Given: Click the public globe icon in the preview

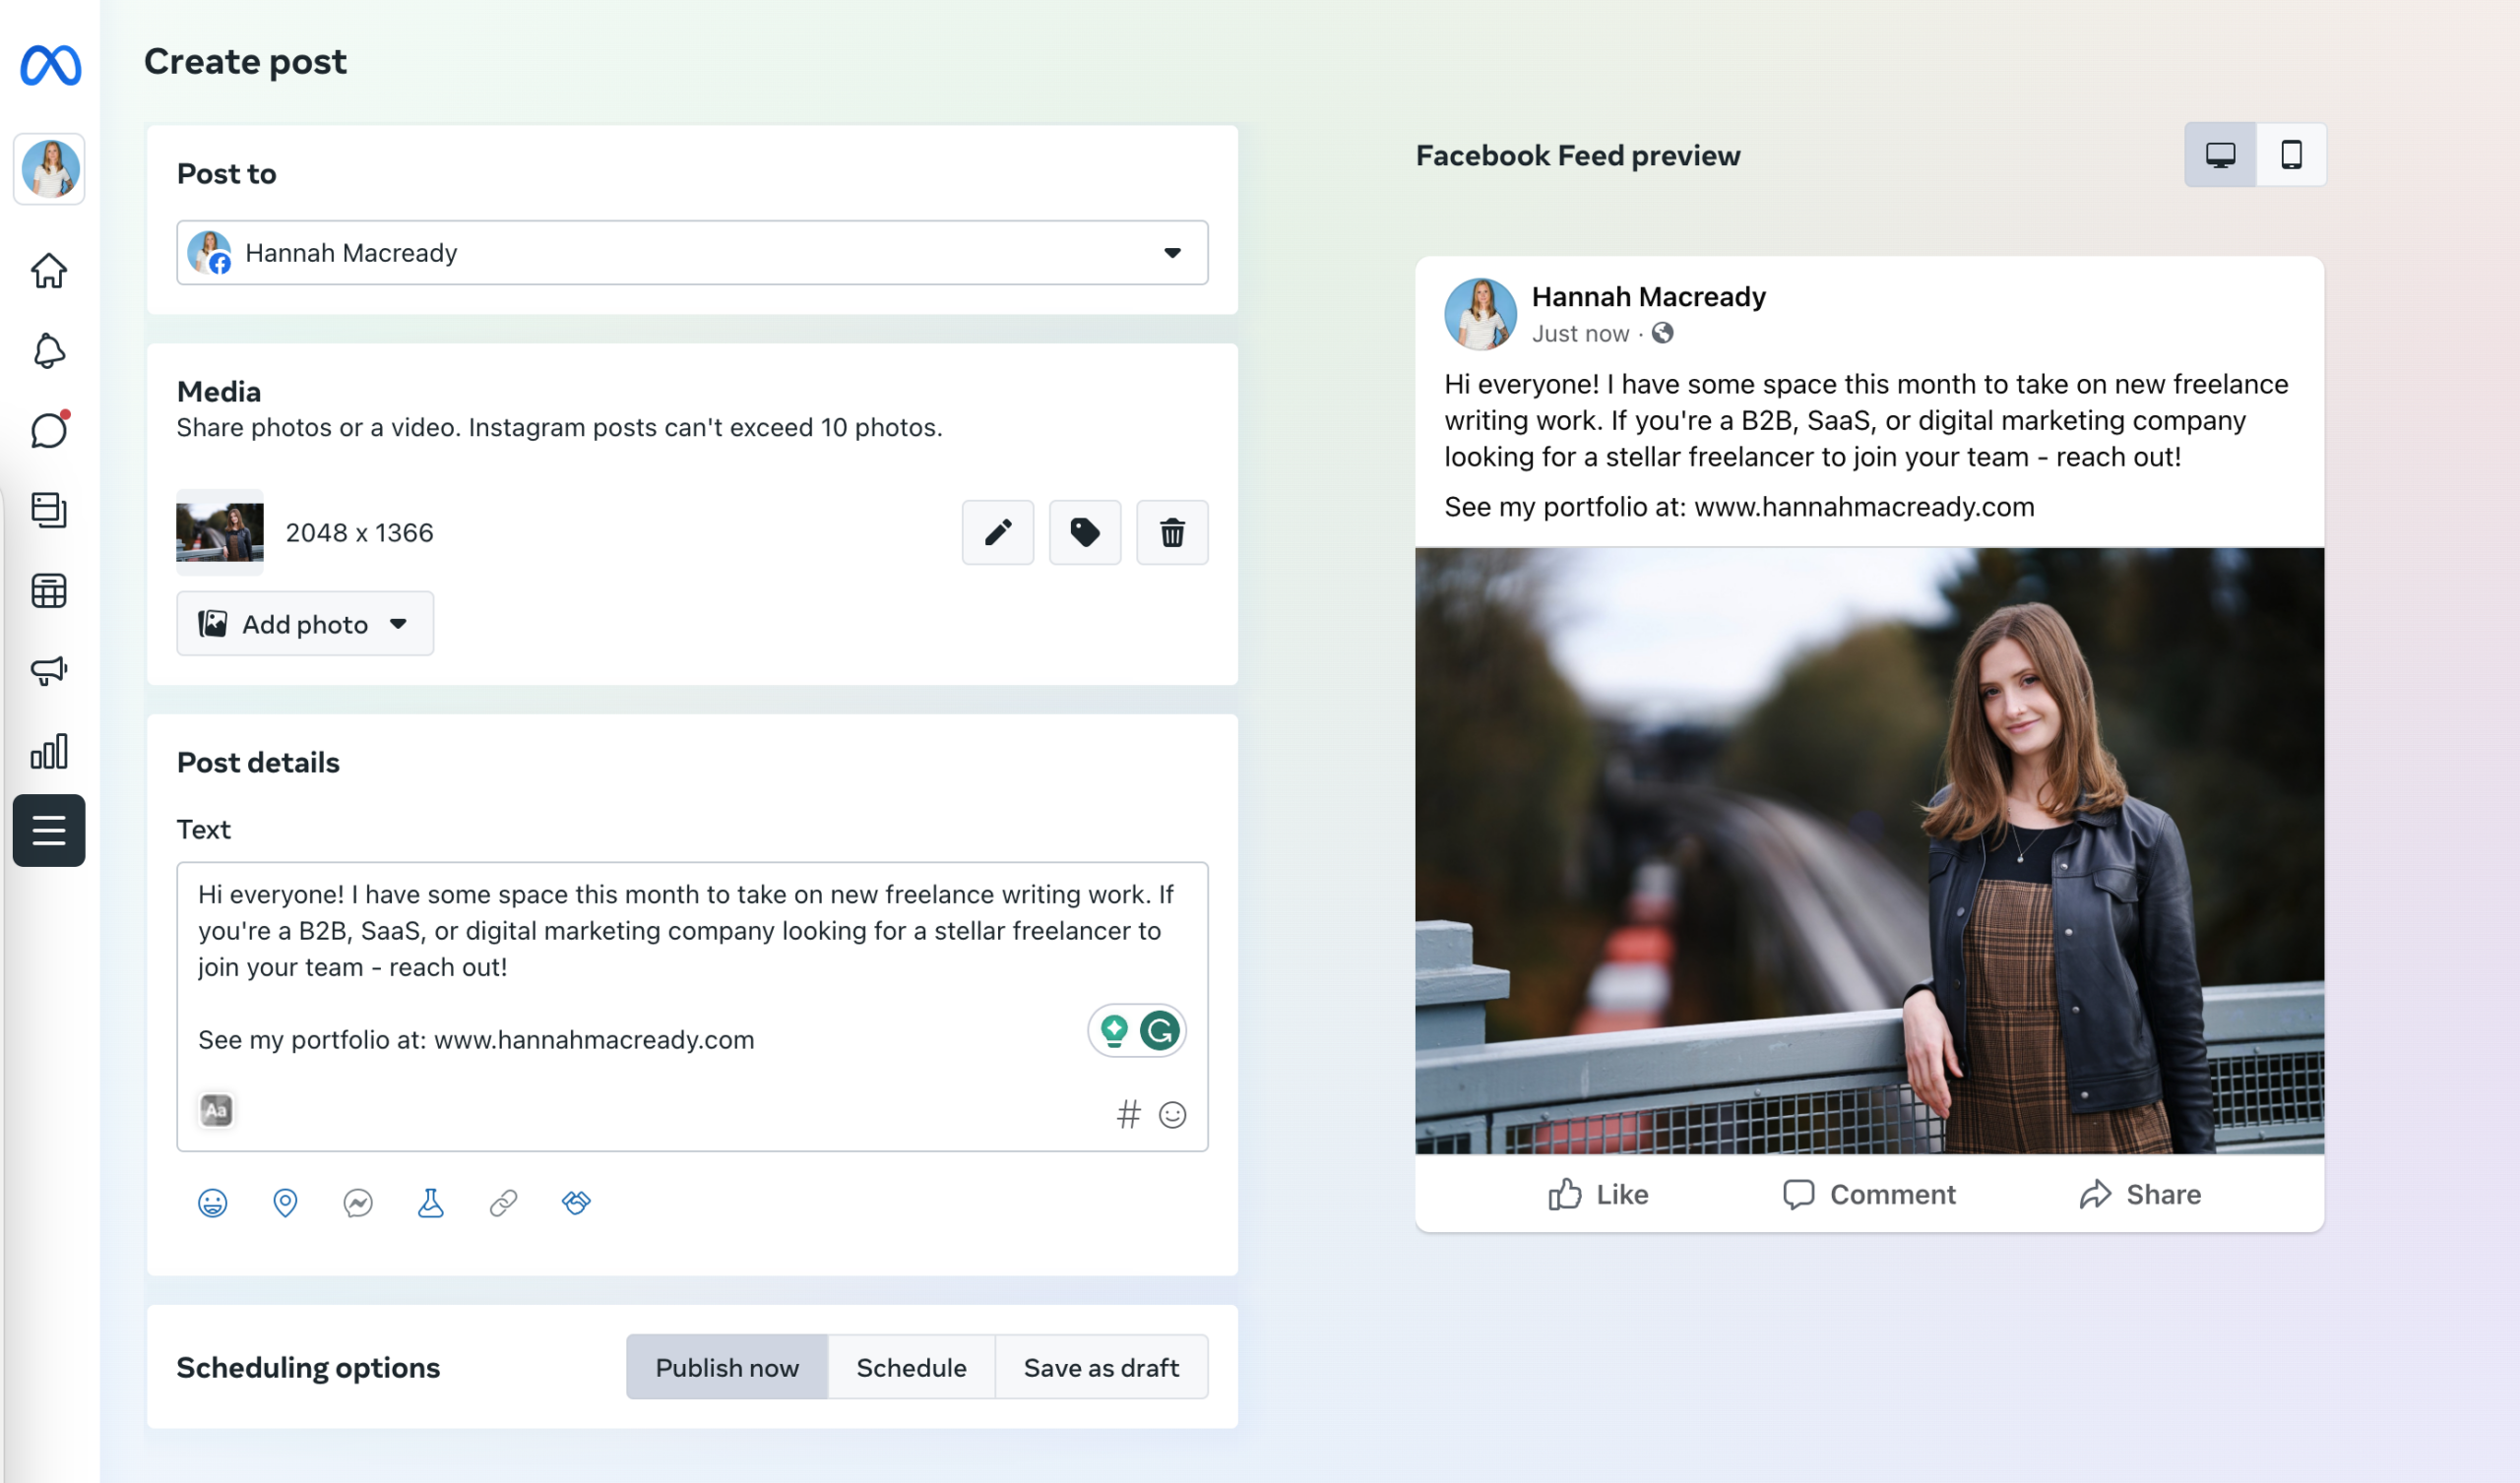Looking at the screenshot, I should [1662, 333].
